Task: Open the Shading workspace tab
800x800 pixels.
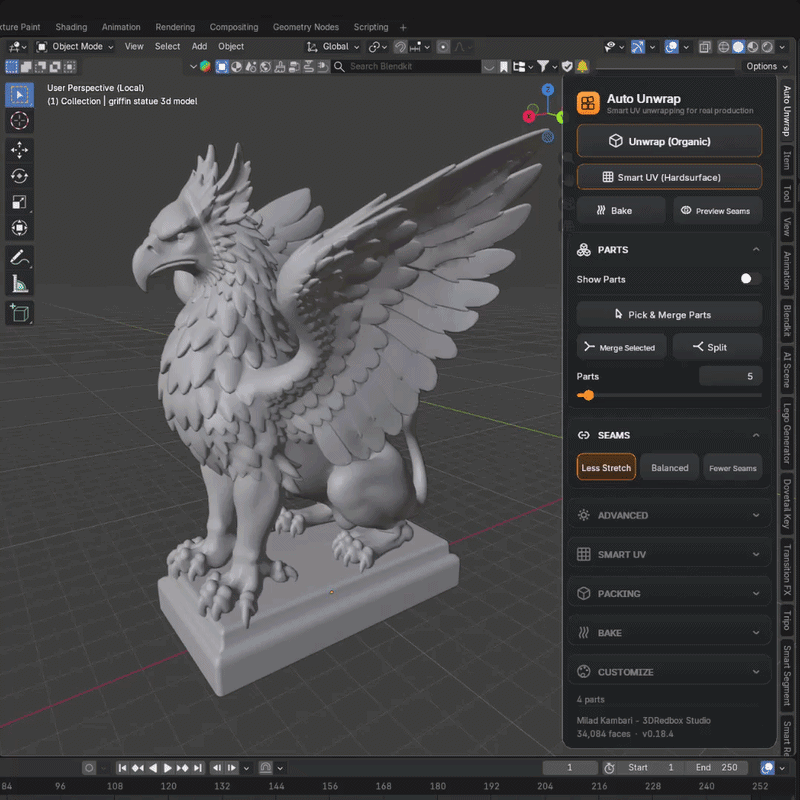Action: tap(71, 27)
